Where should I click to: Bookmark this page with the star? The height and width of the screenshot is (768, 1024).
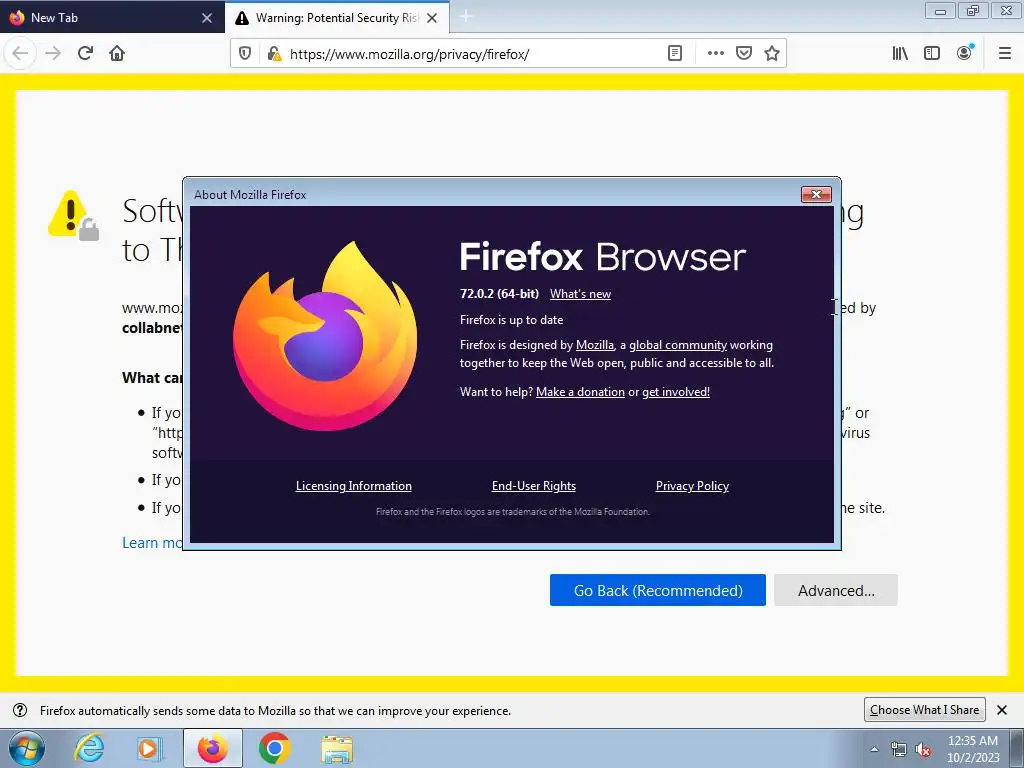(x=772, y=54)
